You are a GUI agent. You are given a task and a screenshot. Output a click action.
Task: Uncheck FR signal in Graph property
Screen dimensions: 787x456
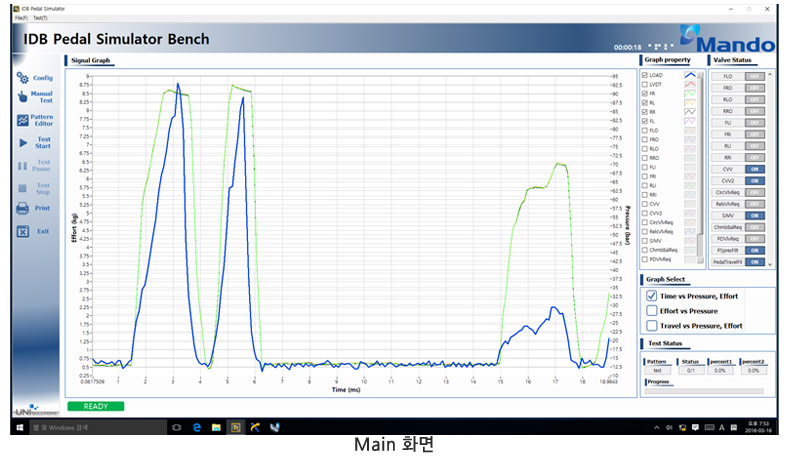pos(645,93)
